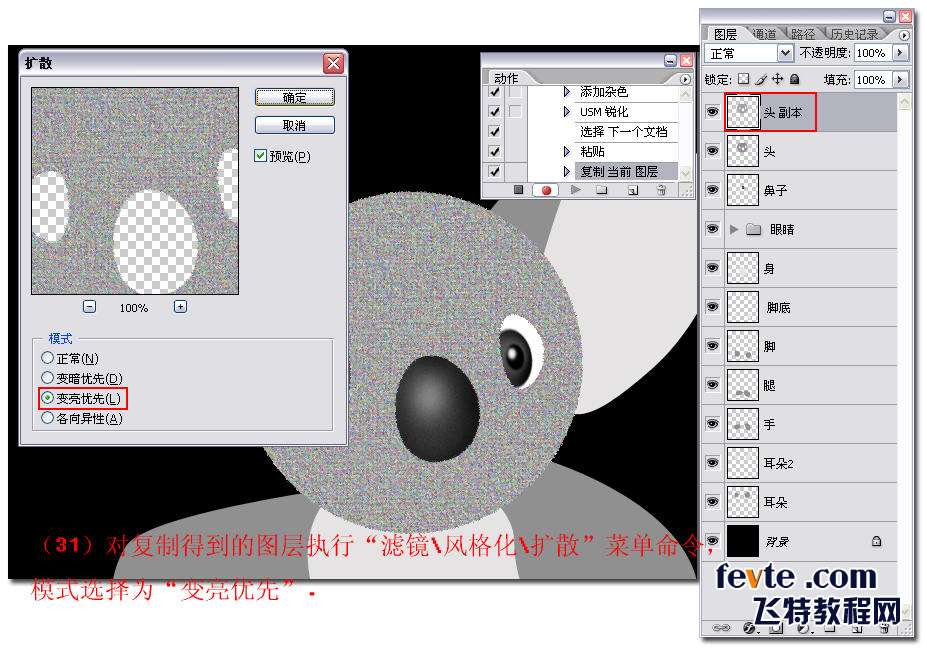Click the play action button

[575, 189]
